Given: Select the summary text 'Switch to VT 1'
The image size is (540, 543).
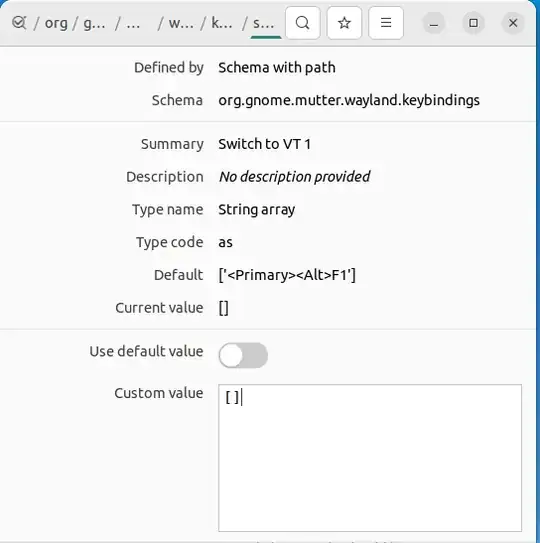Looking at the screenshot, I should coord(264,144).
